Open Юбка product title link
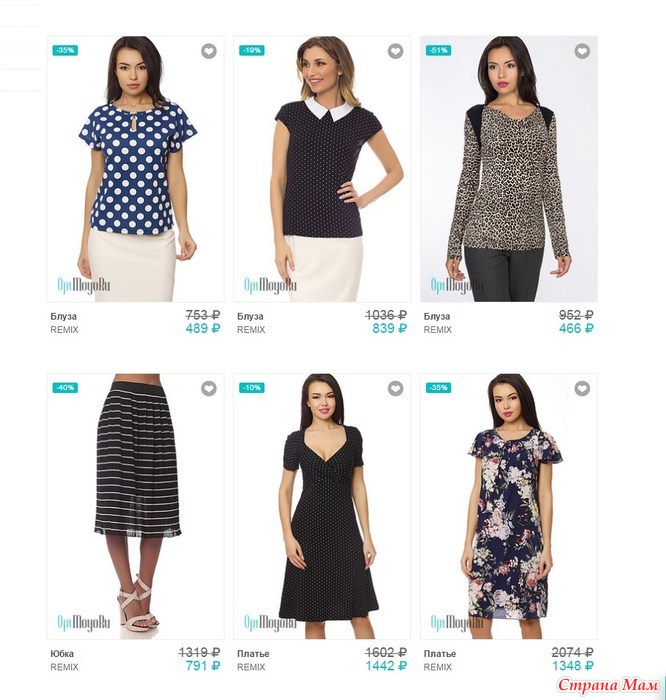 pos(62,654)
